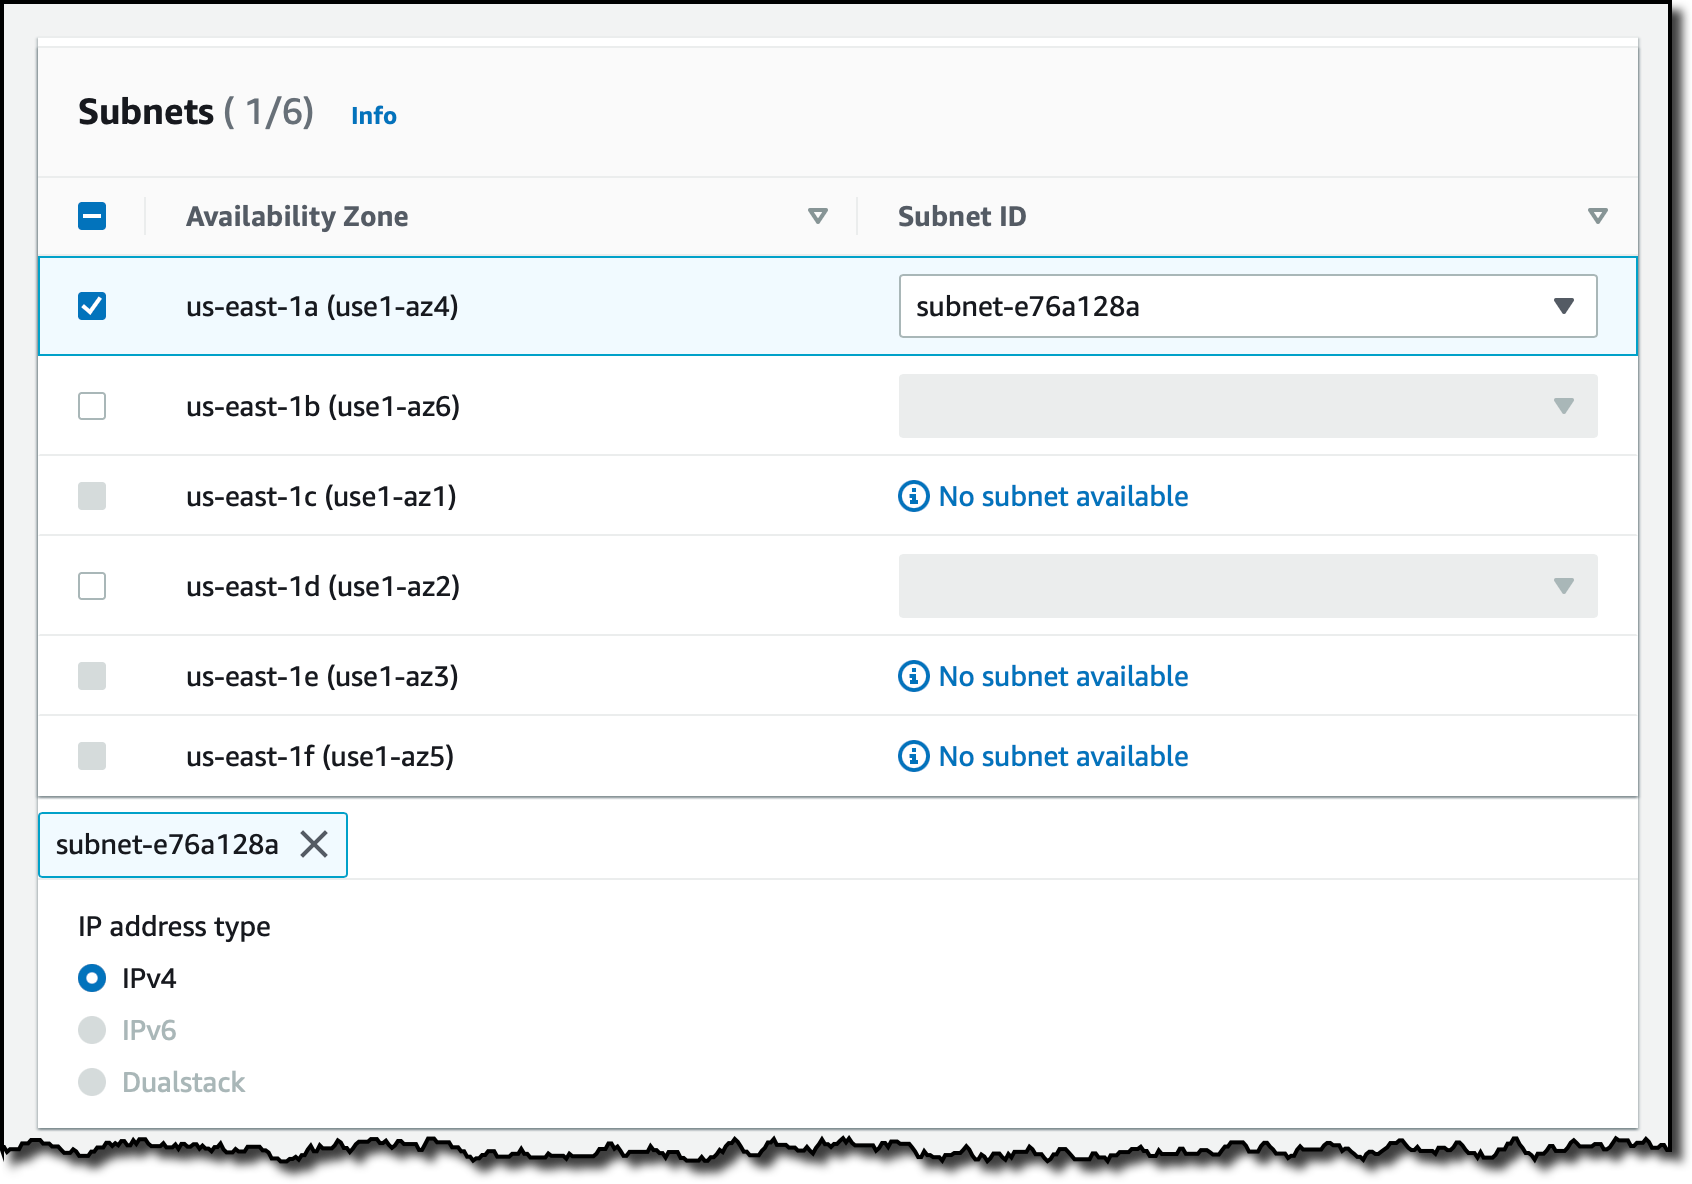Click the info icon in the us-east-1e row
This screenshot has height=1184, width=1692.
(x=913, y=676)
